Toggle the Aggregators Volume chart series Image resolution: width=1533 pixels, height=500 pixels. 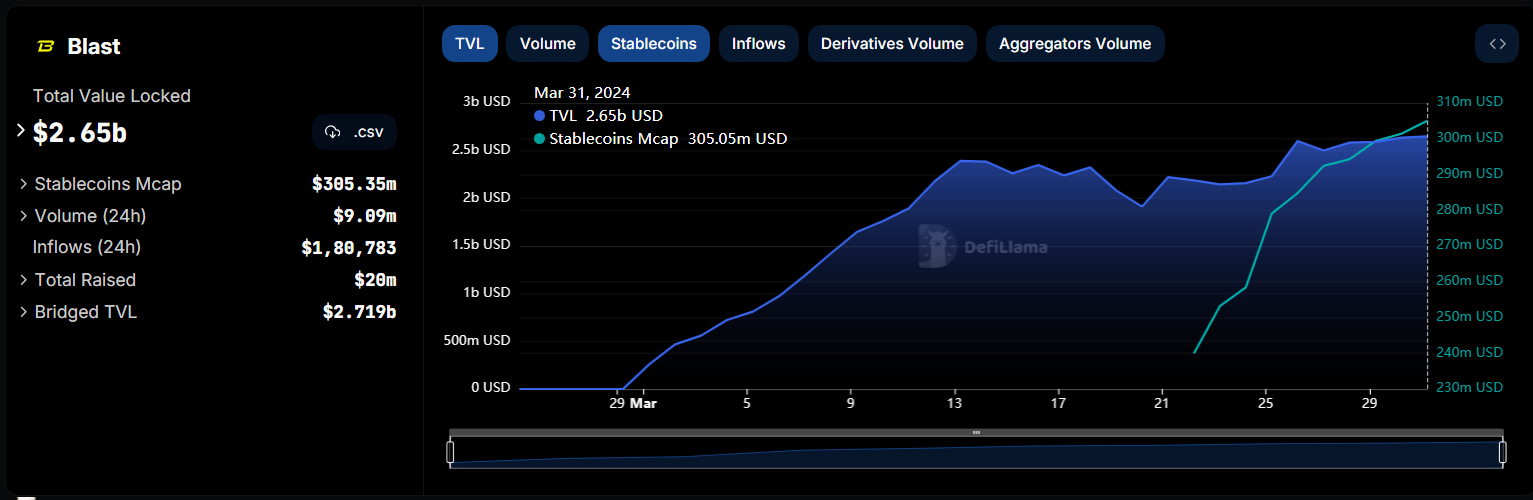[1075, 44]
